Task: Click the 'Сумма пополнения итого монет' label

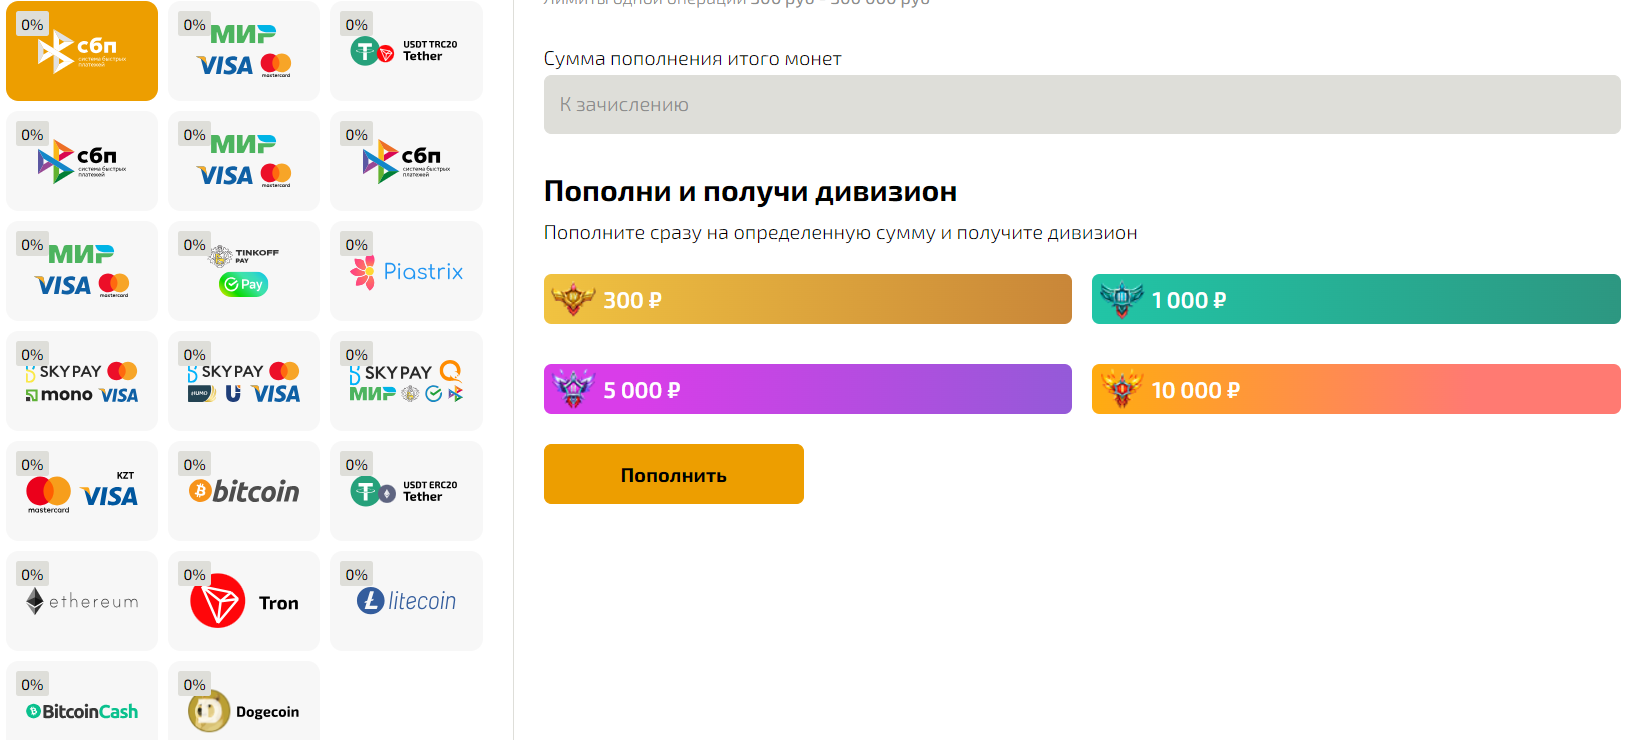Action: pos(692,58)
